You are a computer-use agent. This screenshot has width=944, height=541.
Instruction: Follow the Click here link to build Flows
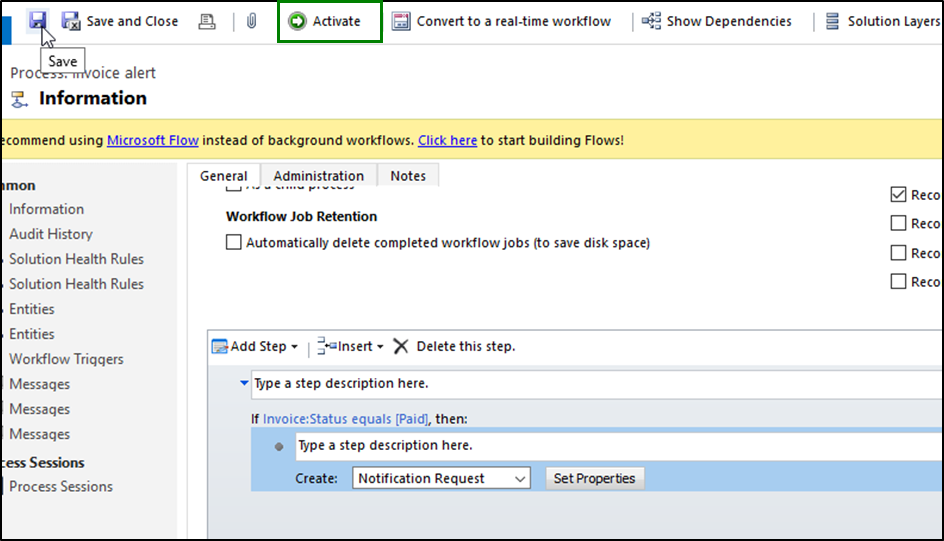[447, 140]
